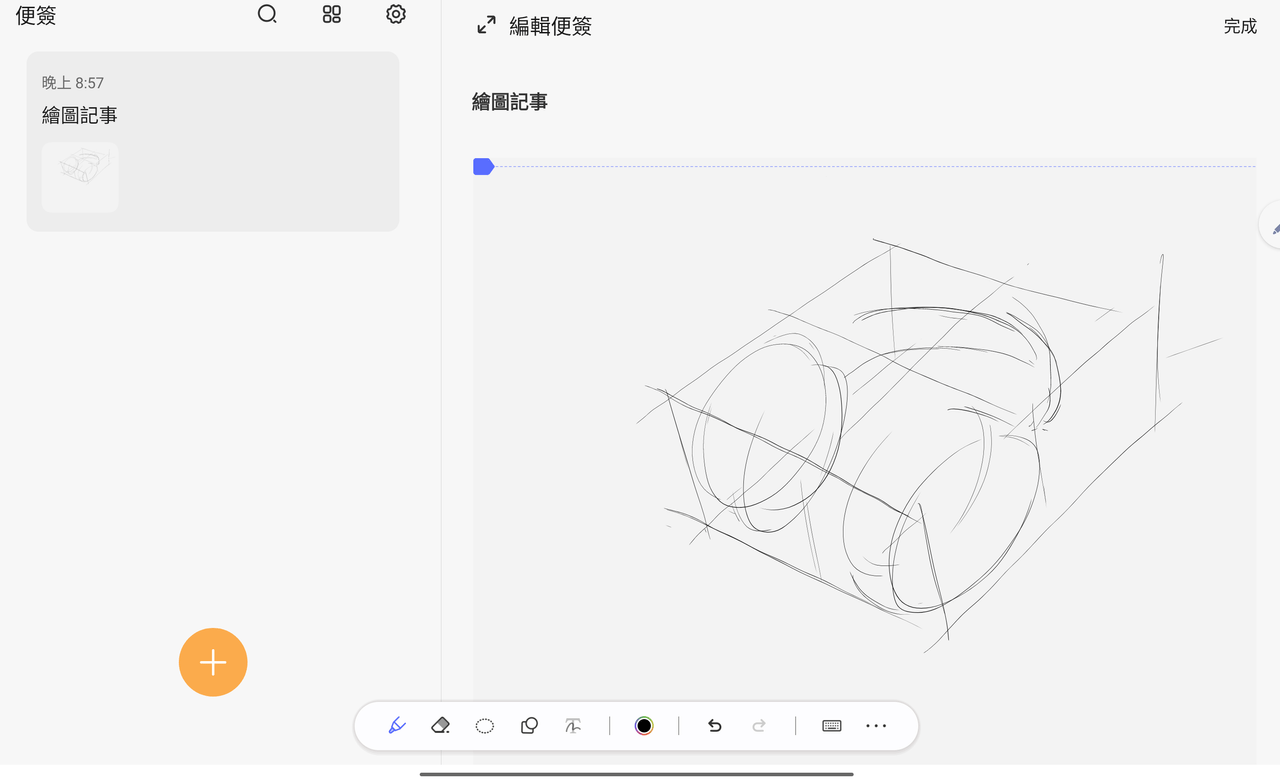Switch to keyboard input

tap(831, 726)
